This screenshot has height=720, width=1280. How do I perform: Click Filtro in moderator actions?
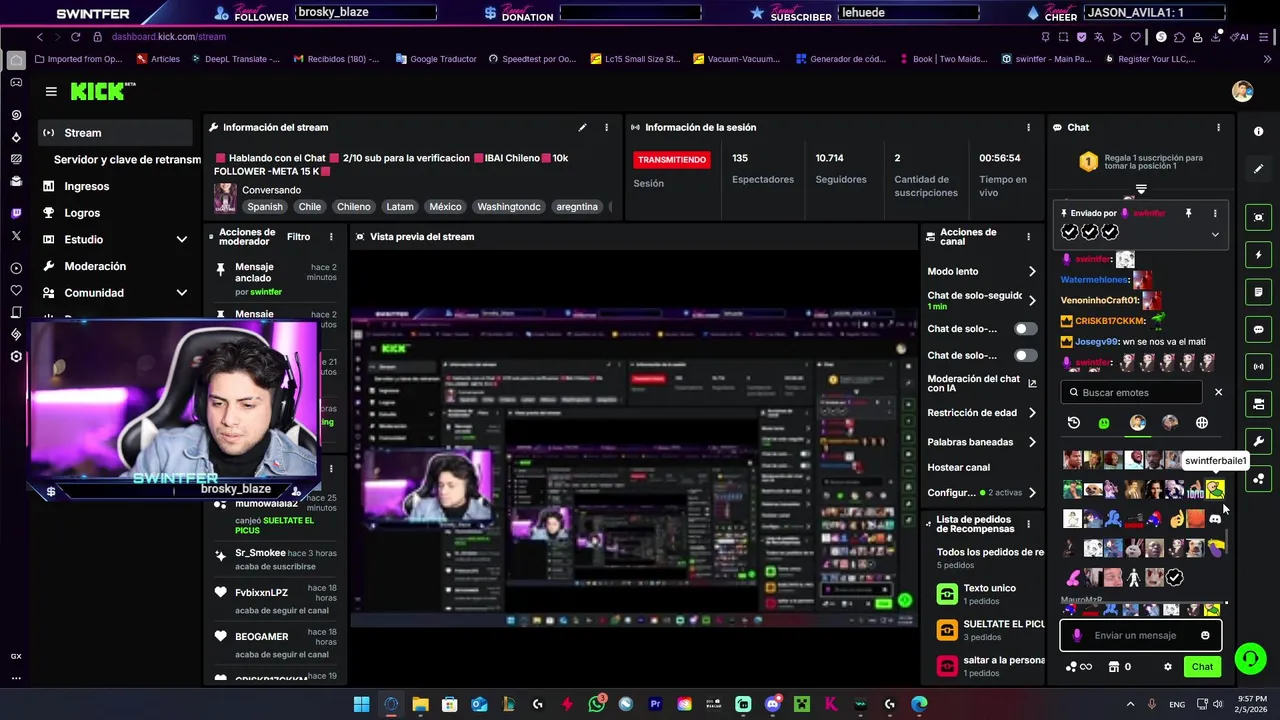pos(298,237)
